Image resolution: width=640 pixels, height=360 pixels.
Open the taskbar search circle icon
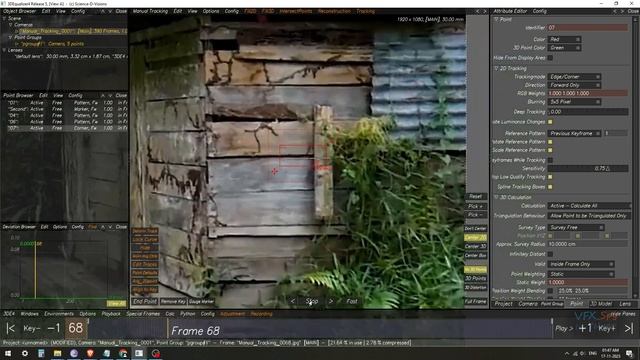24,353
